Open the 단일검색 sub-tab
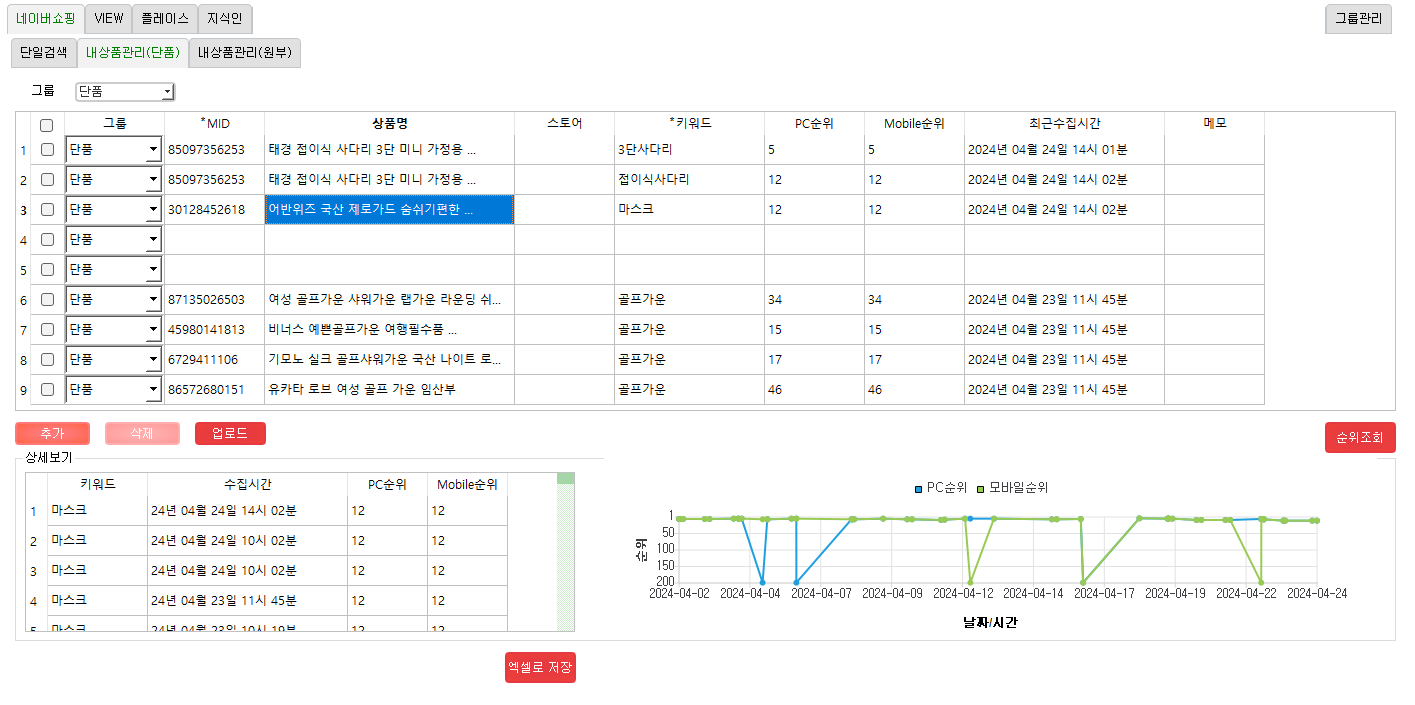Image resolution: width=1415 pixels, height=705 pixels. [x=43, y=53]
